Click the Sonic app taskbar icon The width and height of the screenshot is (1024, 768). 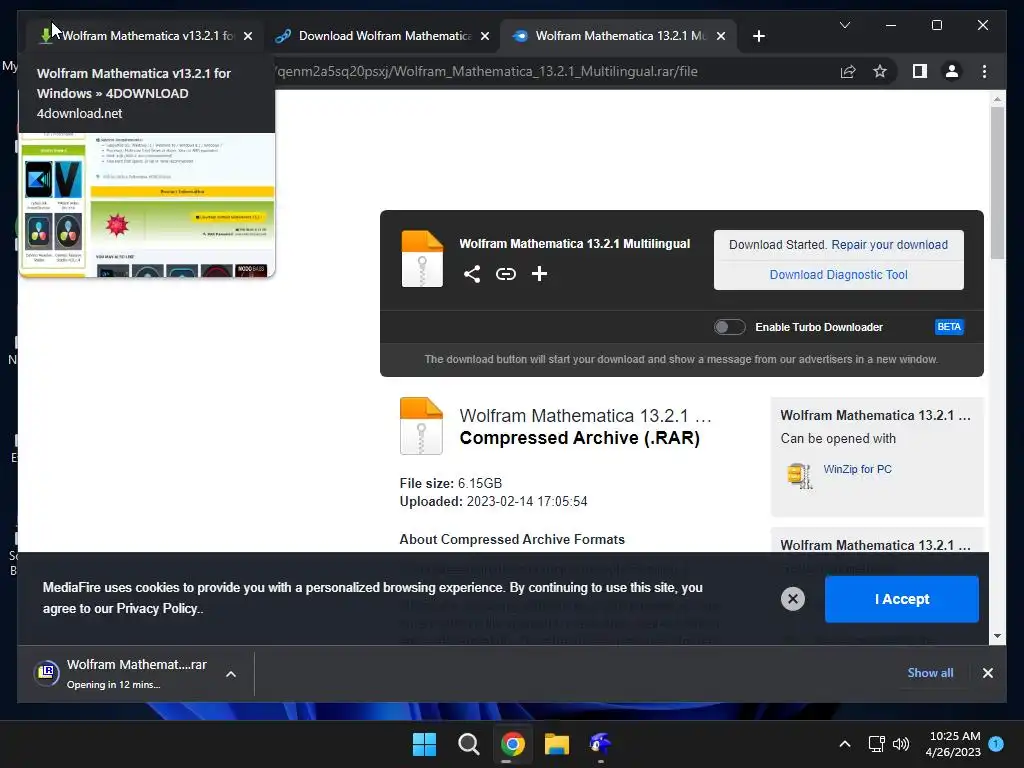point(600,744)
